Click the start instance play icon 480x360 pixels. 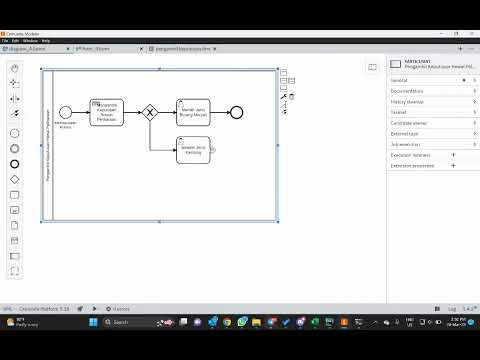click(x=94, y=309)
